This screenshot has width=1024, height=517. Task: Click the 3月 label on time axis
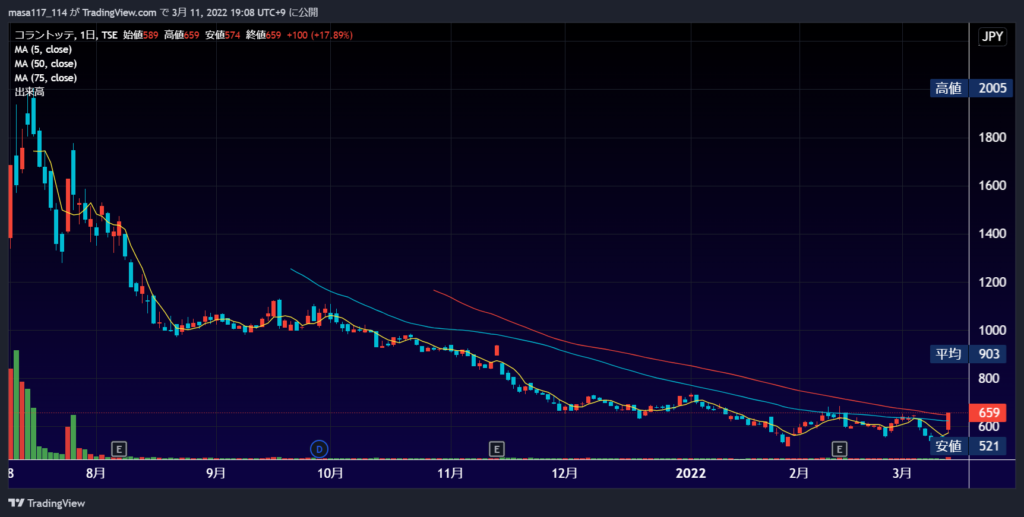(901, 473)
